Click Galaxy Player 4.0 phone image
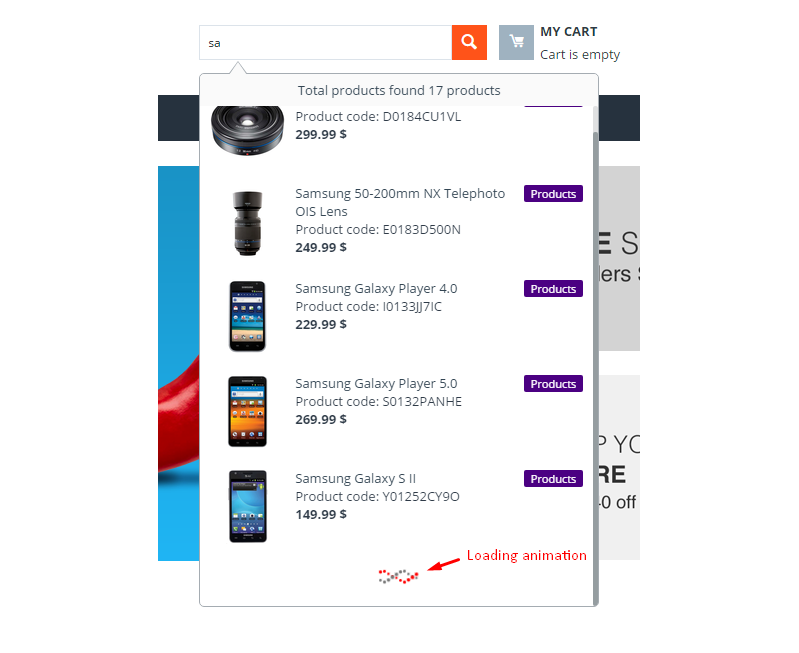799x653 pixels. 247,316
